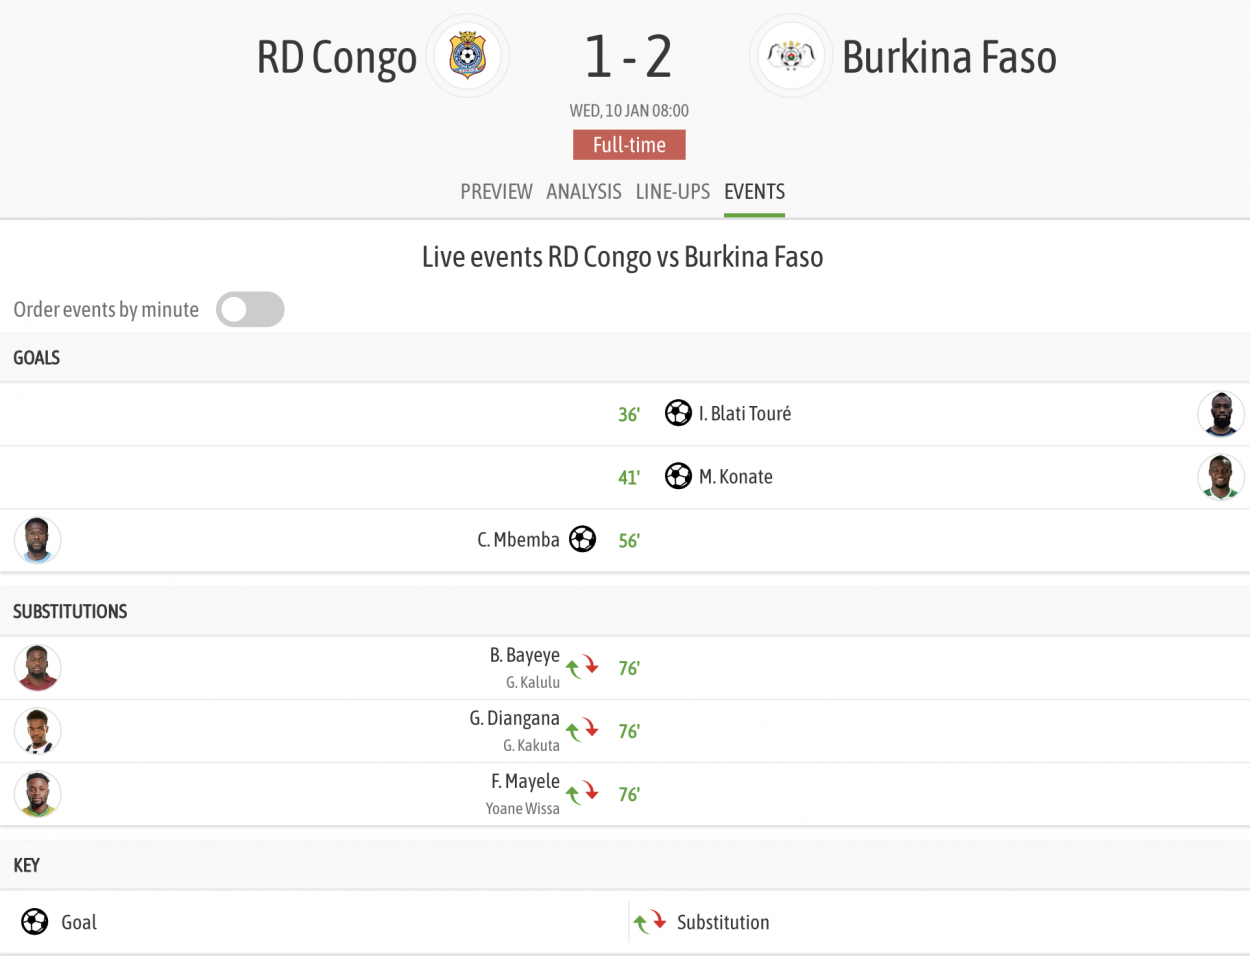Click goal ball icon beside C. Mbemba
This screenshot has width=1250, height=956.
(583, 540)
